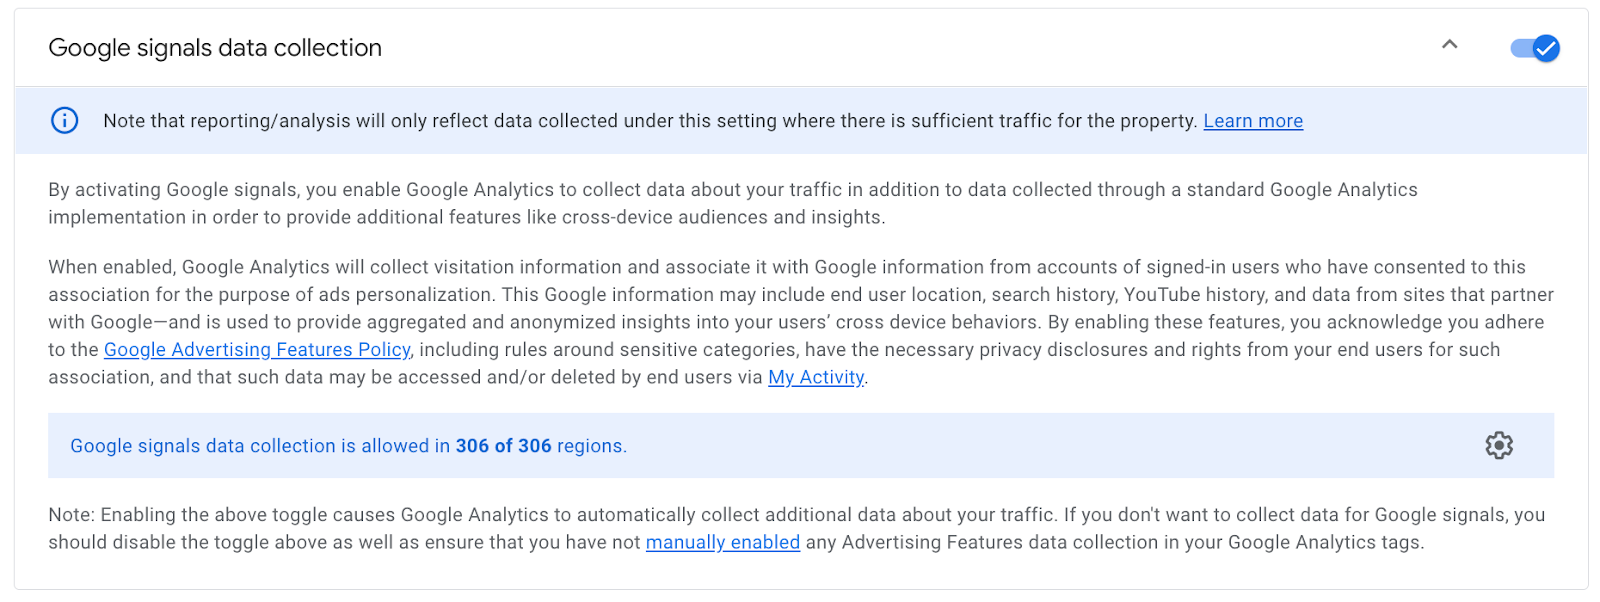This screenshot has height=602, width=1600.
Task: Open regions settings via the gear icon
Action: [x=1498, y=445]
